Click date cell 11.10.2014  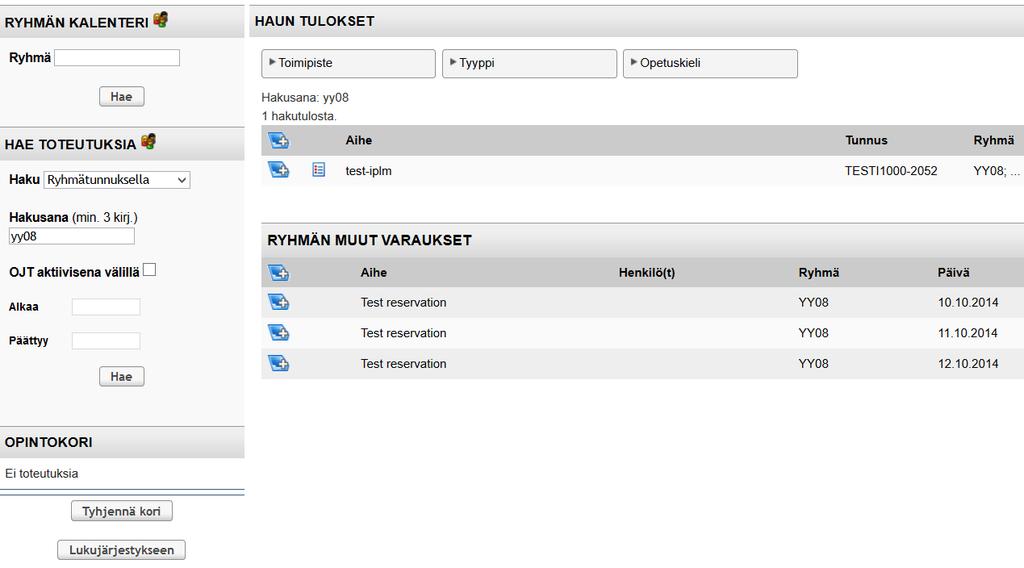pos(968,333)
